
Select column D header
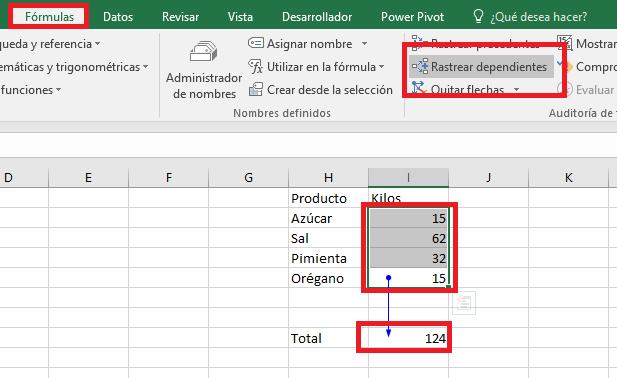24,178
